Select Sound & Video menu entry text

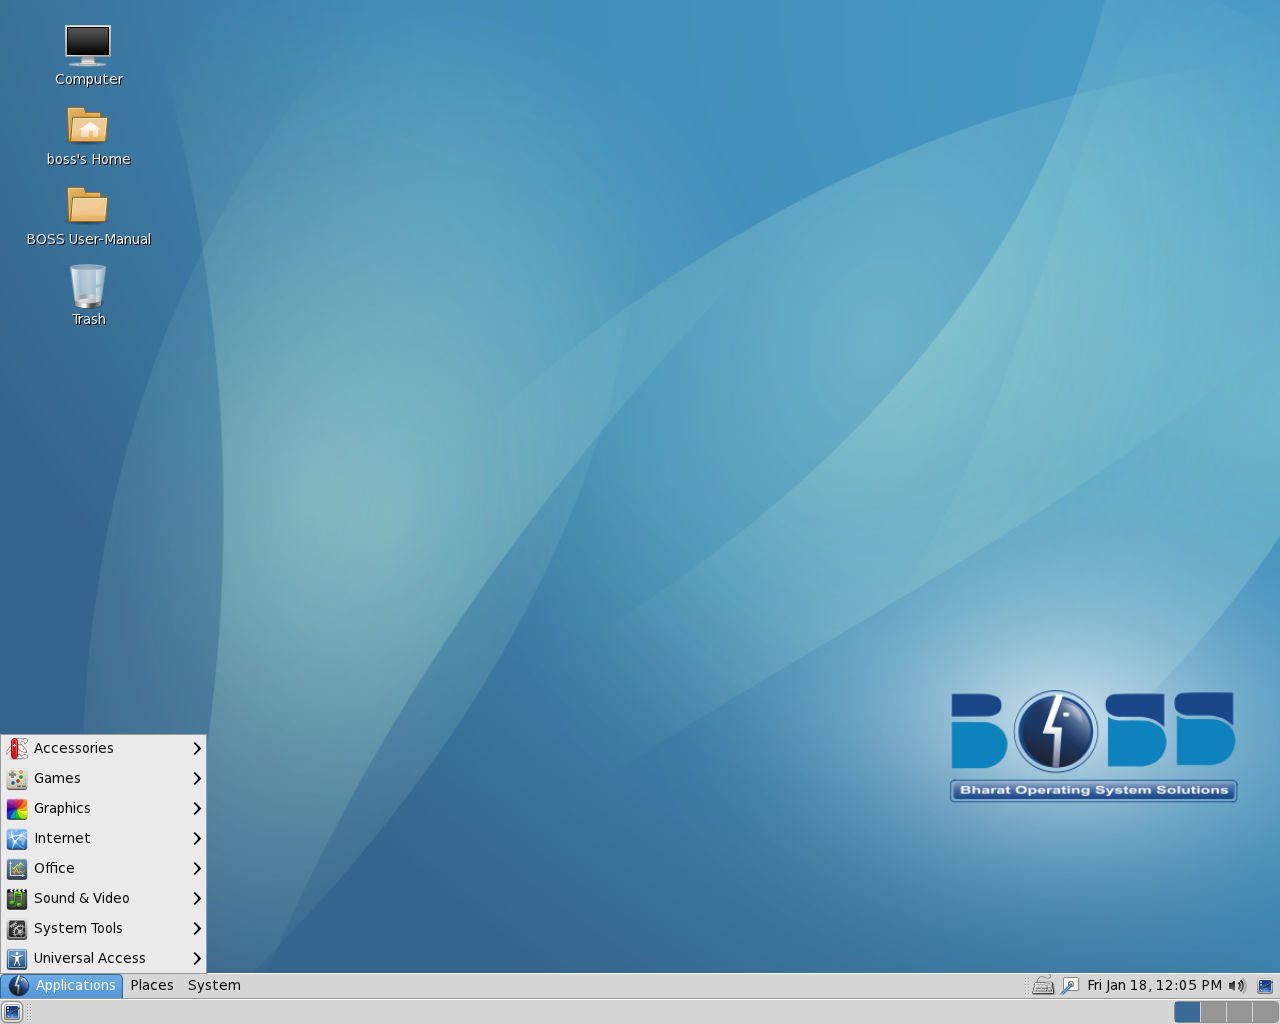pos(82,898)
